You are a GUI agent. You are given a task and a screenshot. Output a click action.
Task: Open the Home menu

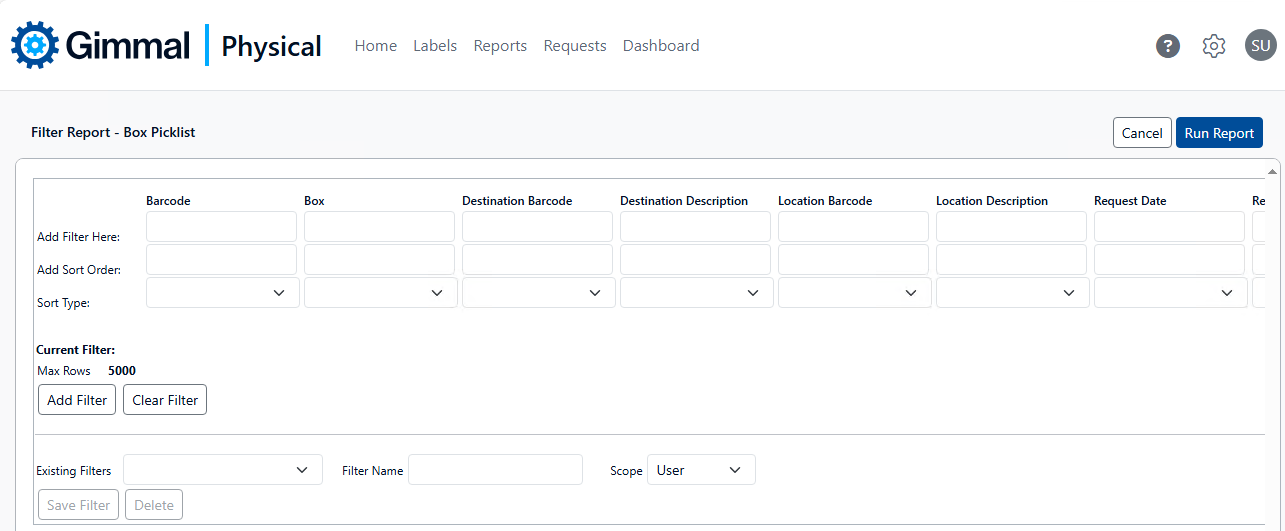[x=375, y=46]
